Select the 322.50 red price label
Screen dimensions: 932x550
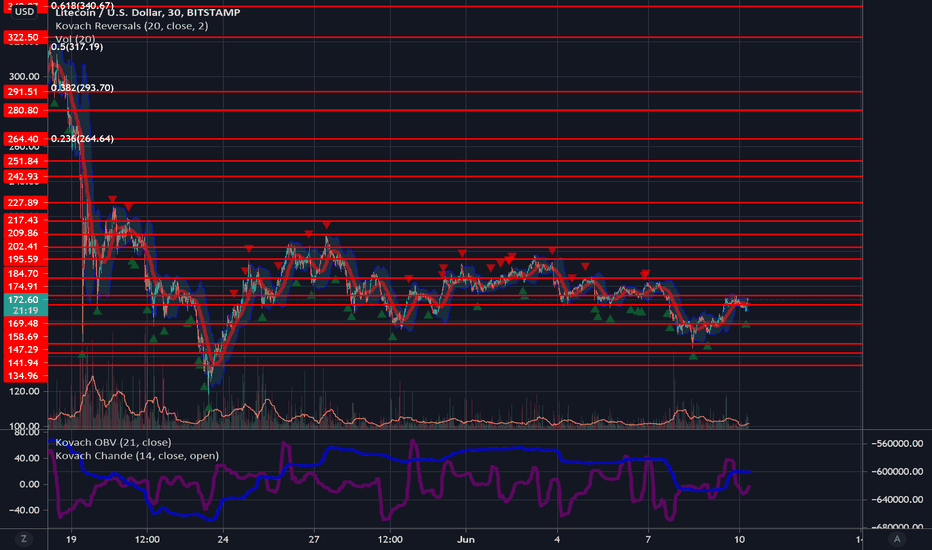pyautogui.click(x=24, y=37)
